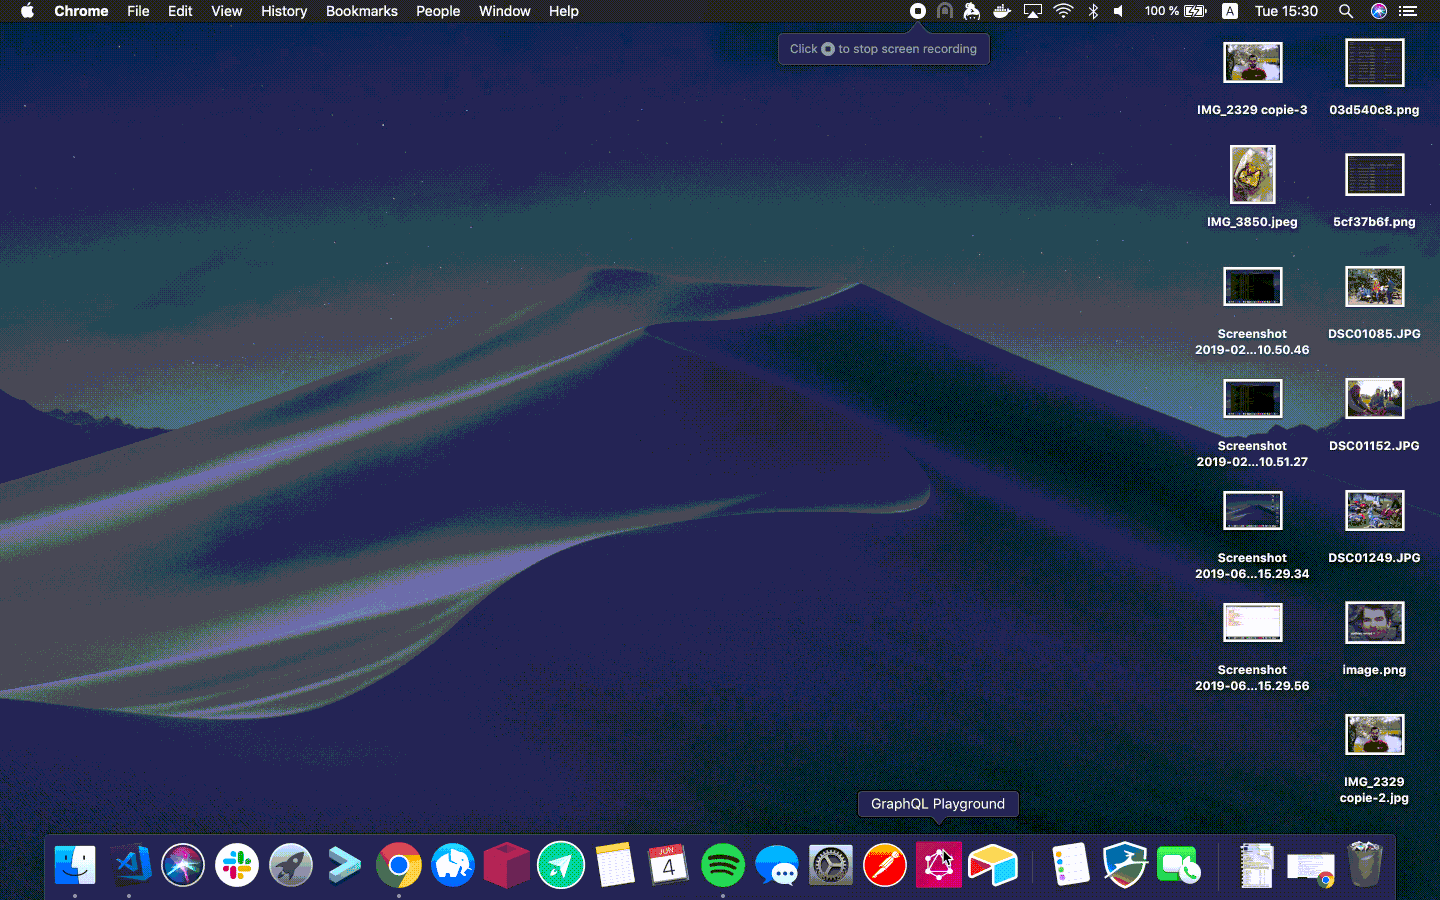Image resolution: width=1440 pixels, height=900 pixels.
Task: Open the Bookmarks menu
Action: tap(362, 11)
